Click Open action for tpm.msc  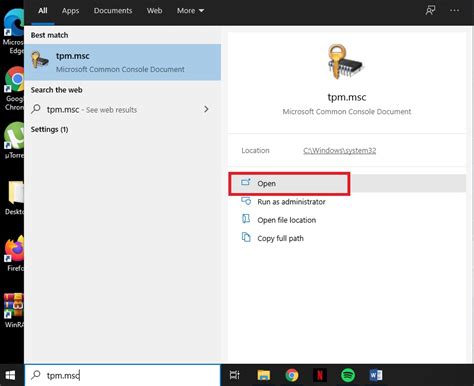click(347, 183)
